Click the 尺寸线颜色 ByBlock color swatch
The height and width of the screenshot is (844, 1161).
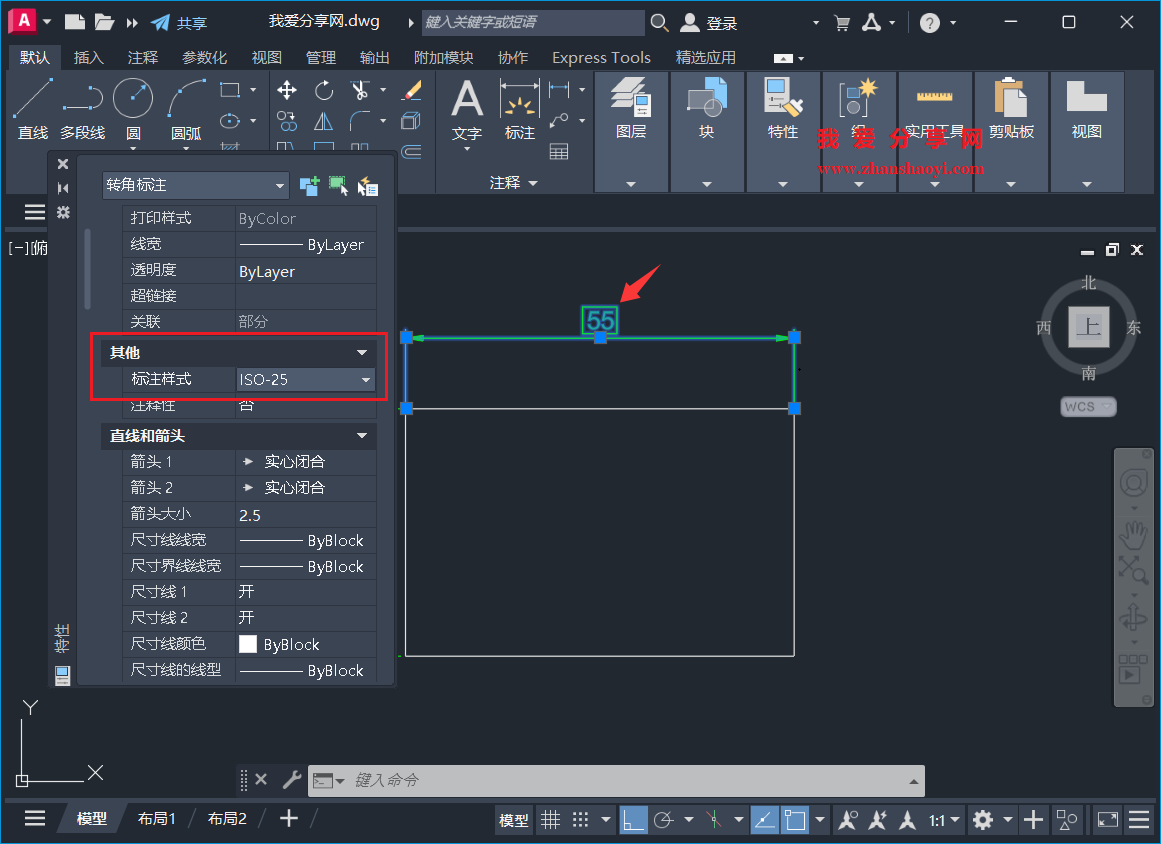click(247, 644)
